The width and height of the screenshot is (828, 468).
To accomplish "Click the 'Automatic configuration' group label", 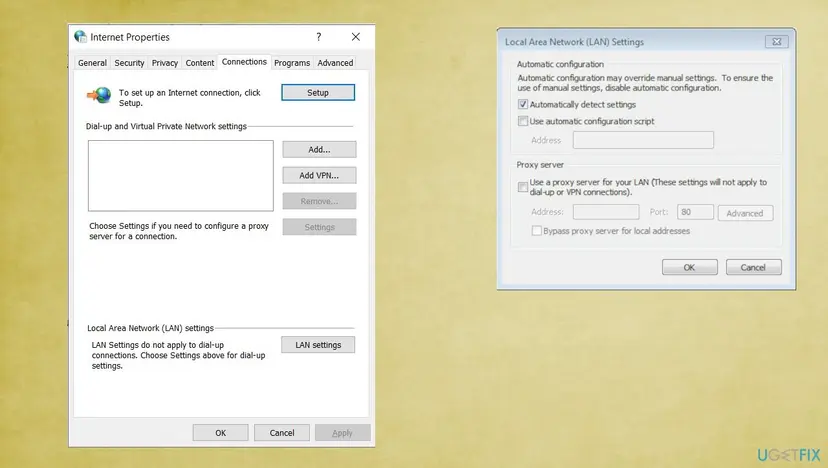I will (x=560, y=64).
